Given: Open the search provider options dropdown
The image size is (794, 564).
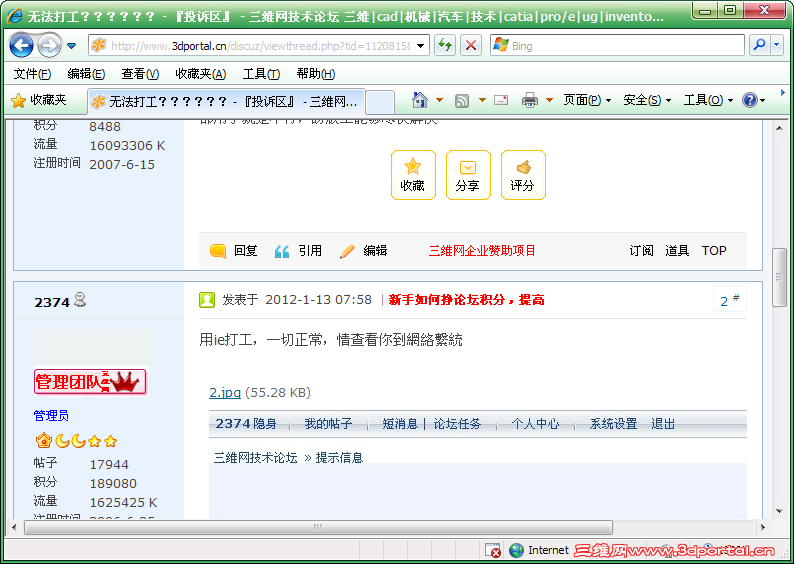Looking at the screenshot, I should pyautogui.click(x=777, y=46).
